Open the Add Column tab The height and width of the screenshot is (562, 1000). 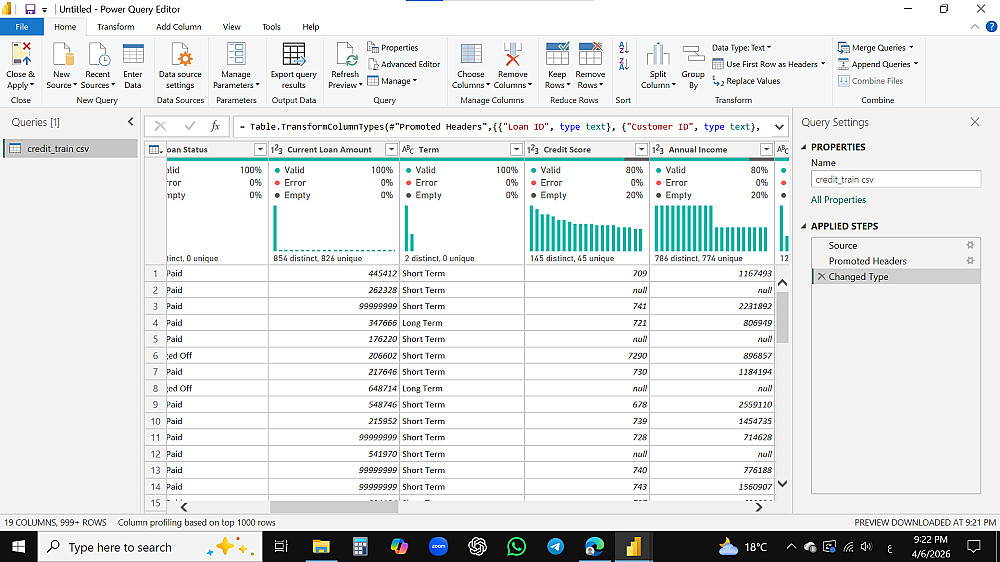(178, 27)
